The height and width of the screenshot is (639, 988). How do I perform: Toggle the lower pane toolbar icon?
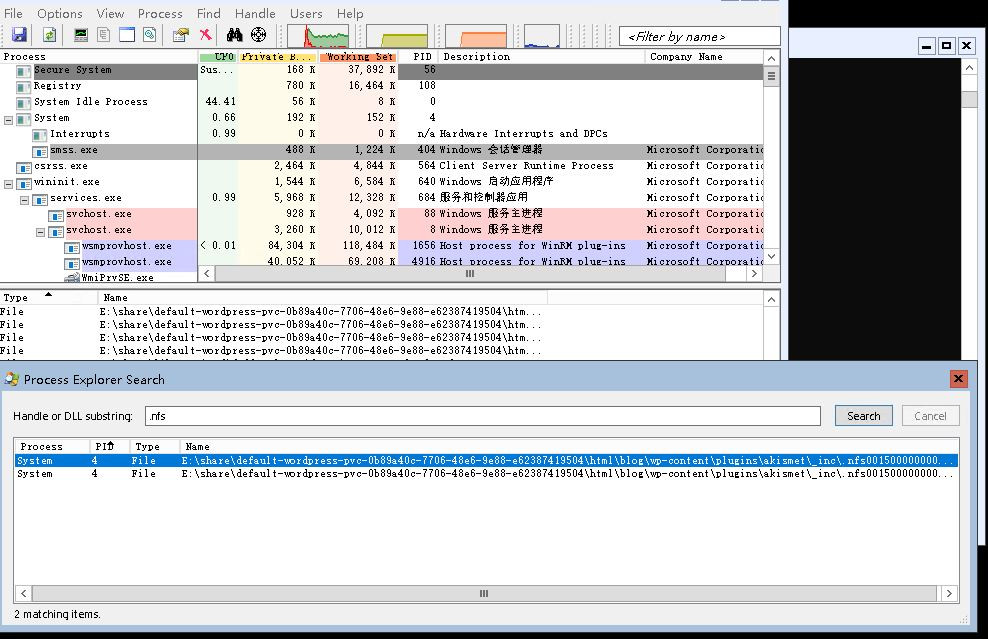[x=127, y=35]
